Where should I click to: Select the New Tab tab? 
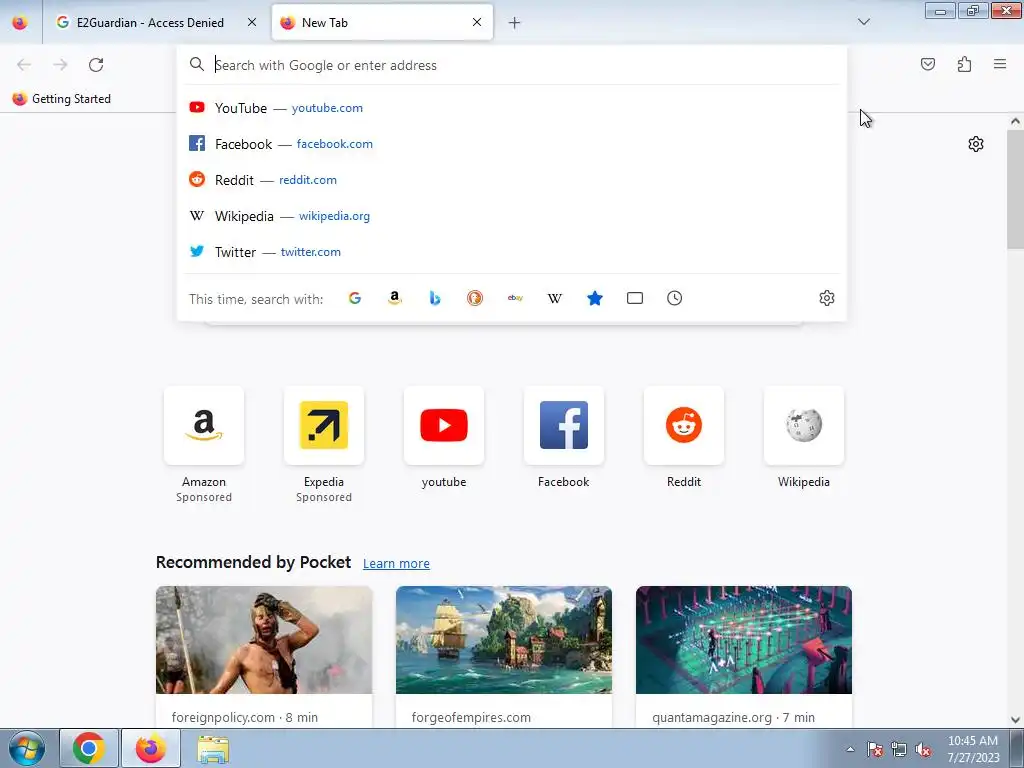382,22
